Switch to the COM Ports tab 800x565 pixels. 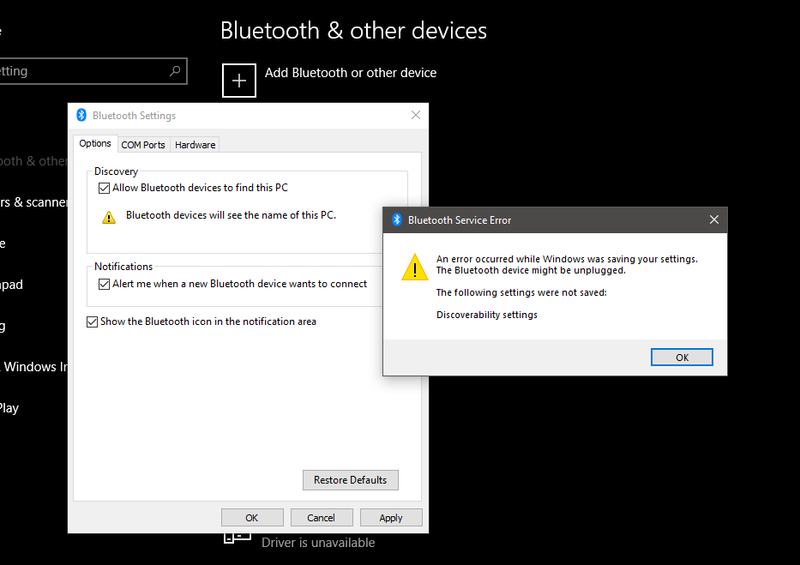click(x=143, y=145)
